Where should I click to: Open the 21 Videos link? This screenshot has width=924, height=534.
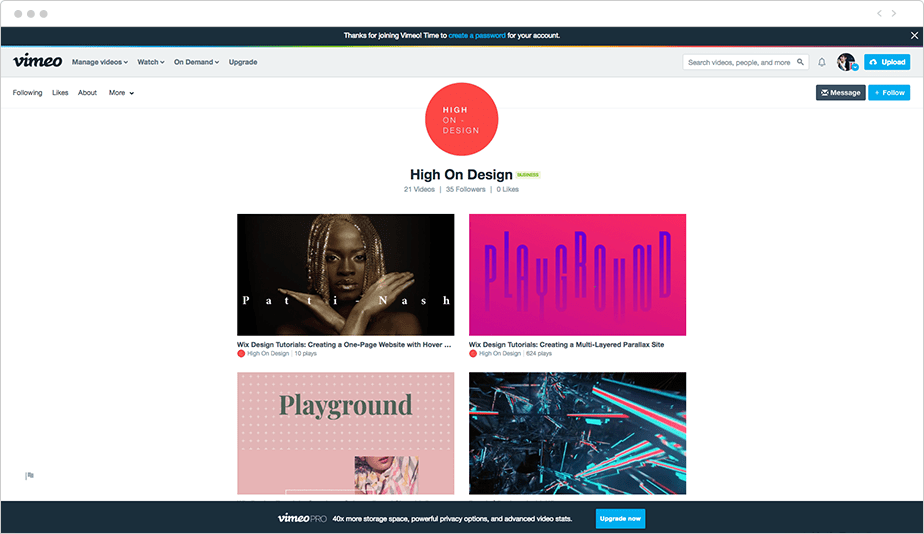[419, 189]
